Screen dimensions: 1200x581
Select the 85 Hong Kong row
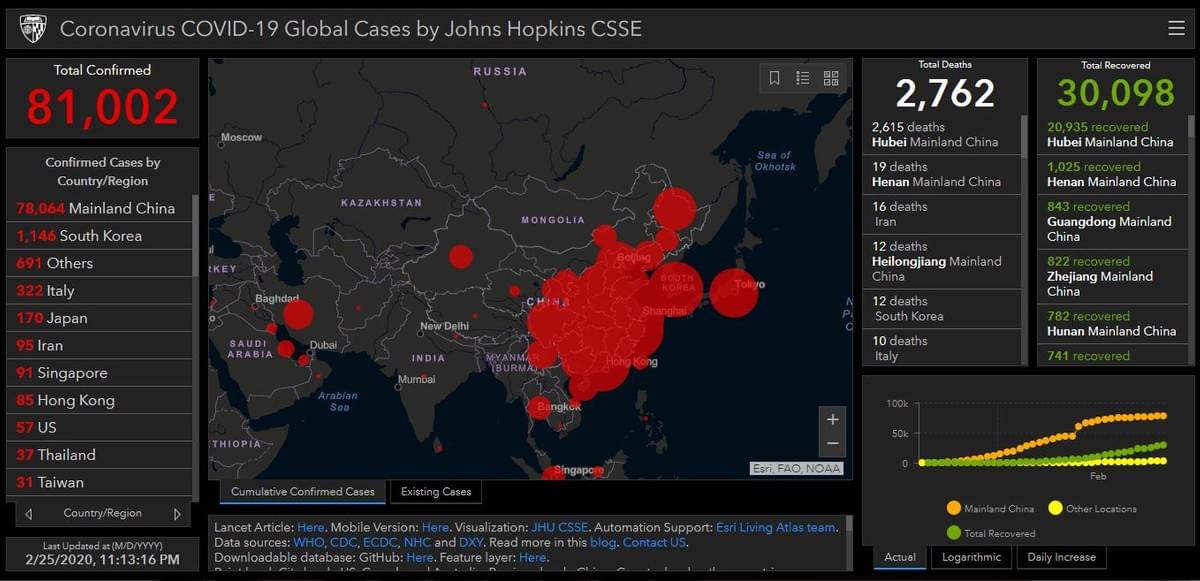[97, 400]
